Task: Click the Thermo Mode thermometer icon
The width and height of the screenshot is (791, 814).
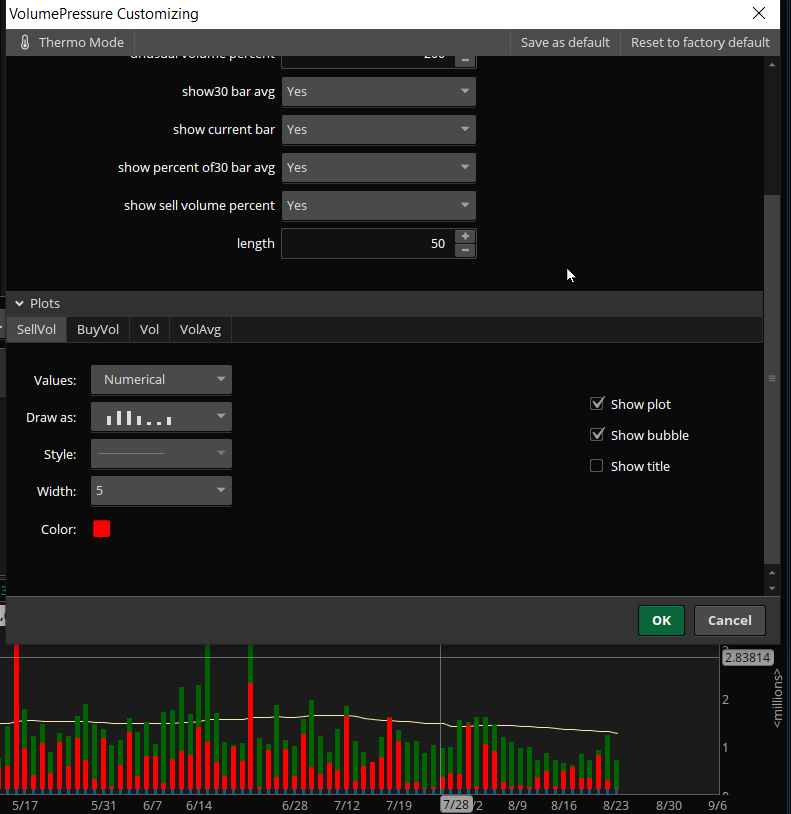Action: (24, 42)
